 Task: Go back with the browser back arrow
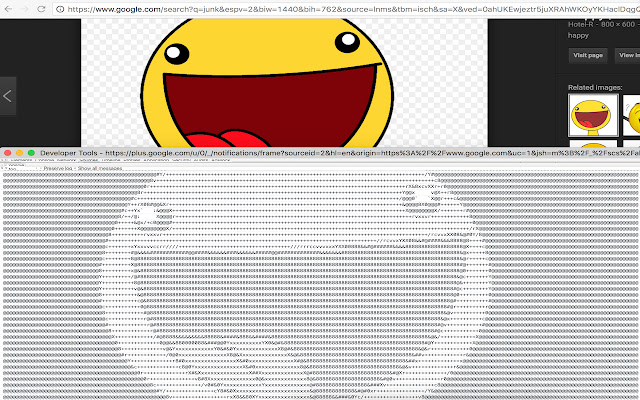8,9
